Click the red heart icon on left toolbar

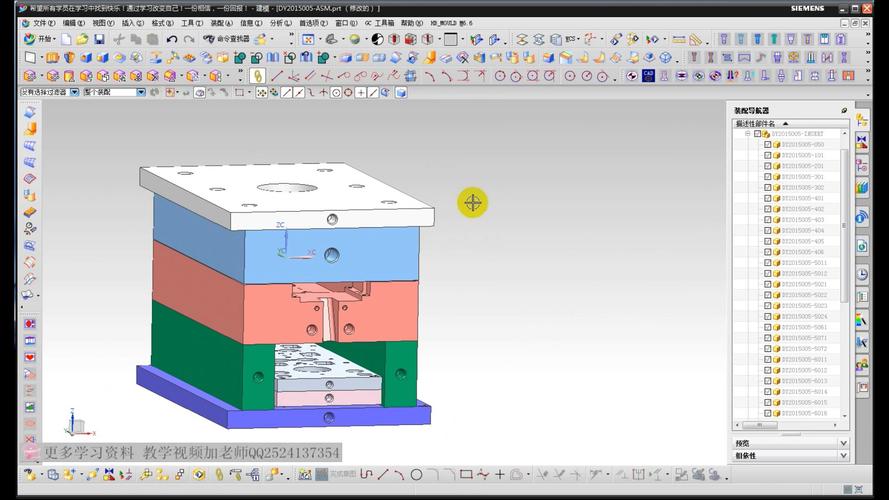(30, 357)
